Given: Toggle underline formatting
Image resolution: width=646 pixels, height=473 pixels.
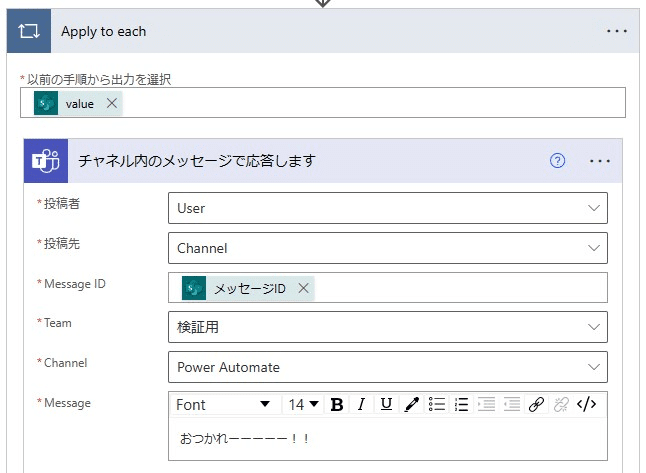Looking at the screenshot, I should (x=386, y=404).
